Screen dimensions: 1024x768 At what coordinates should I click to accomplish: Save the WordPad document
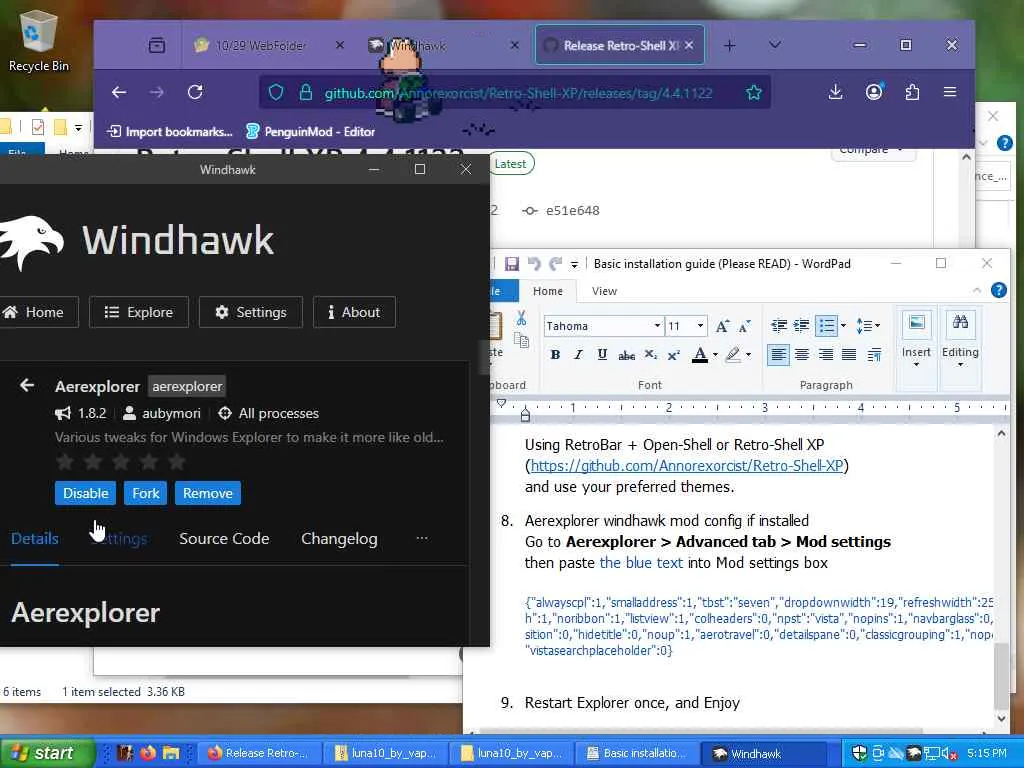click(512, 264)
